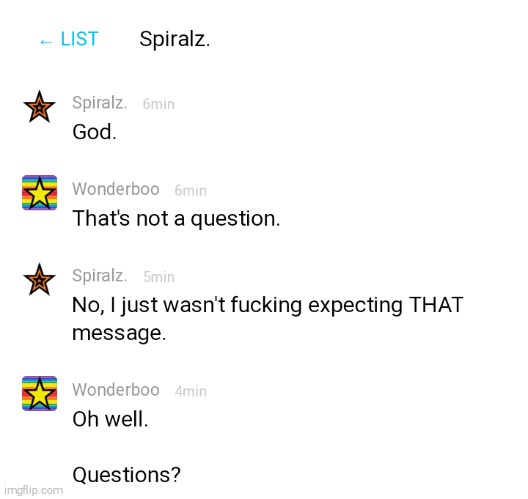Click the 5min timestamp on Spiralz's message
This screenshot has height=499, width=528.
click(x=159, y=277)
